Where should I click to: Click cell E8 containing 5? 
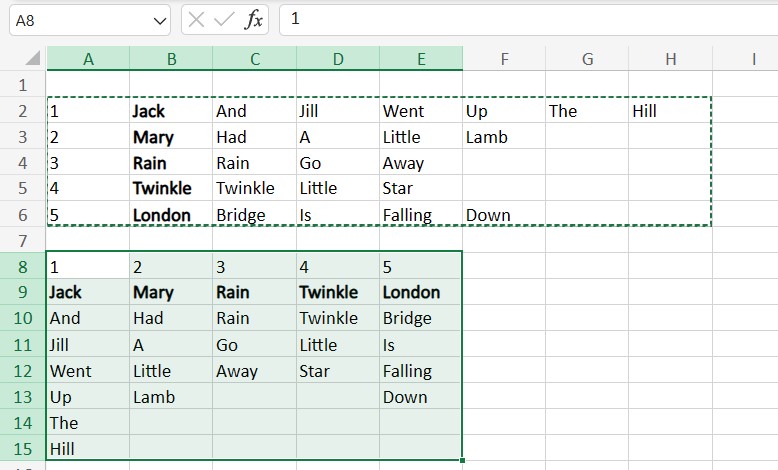[x=421, y=267]
